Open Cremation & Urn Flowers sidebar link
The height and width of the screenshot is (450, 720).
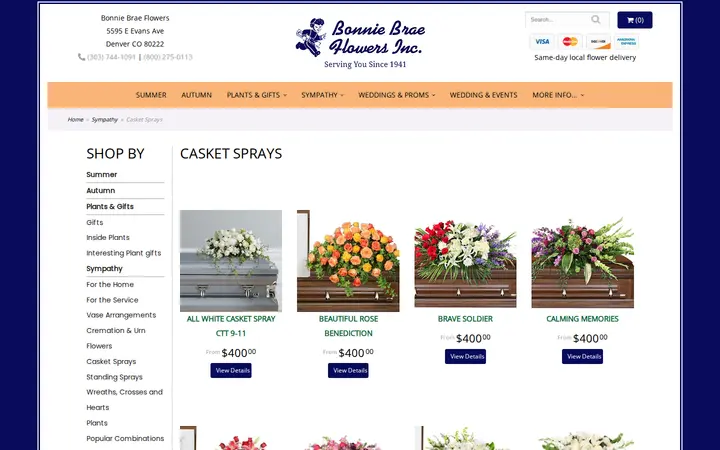(x=116, y=338)
